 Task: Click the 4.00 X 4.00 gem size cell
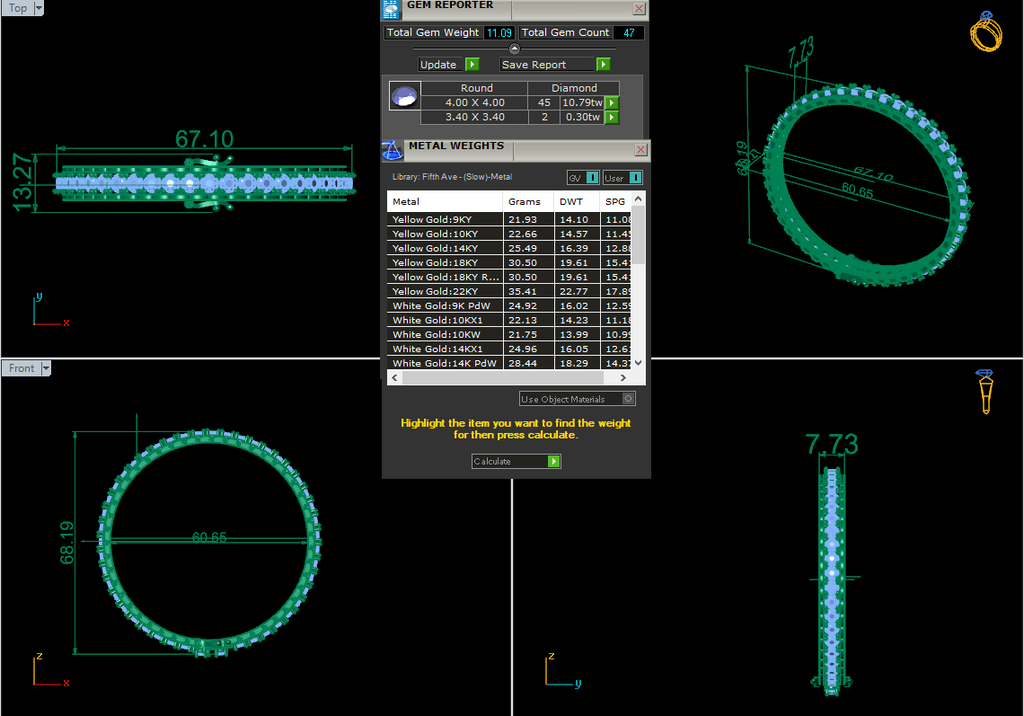click(475, 103)
